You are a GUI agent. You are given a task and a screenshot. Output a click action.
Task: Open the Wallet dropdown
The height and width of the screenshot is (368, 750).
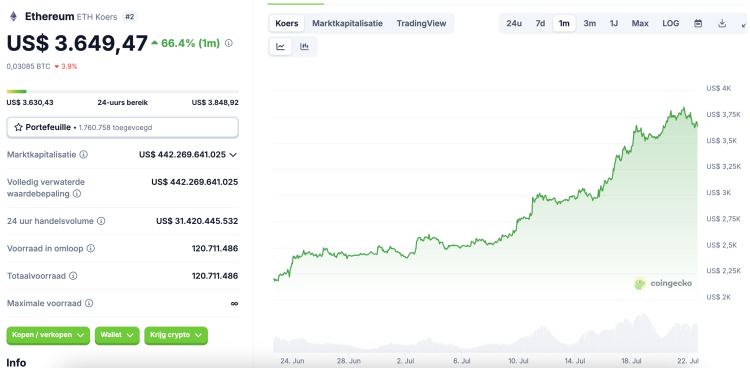click(x=117, y=335)
